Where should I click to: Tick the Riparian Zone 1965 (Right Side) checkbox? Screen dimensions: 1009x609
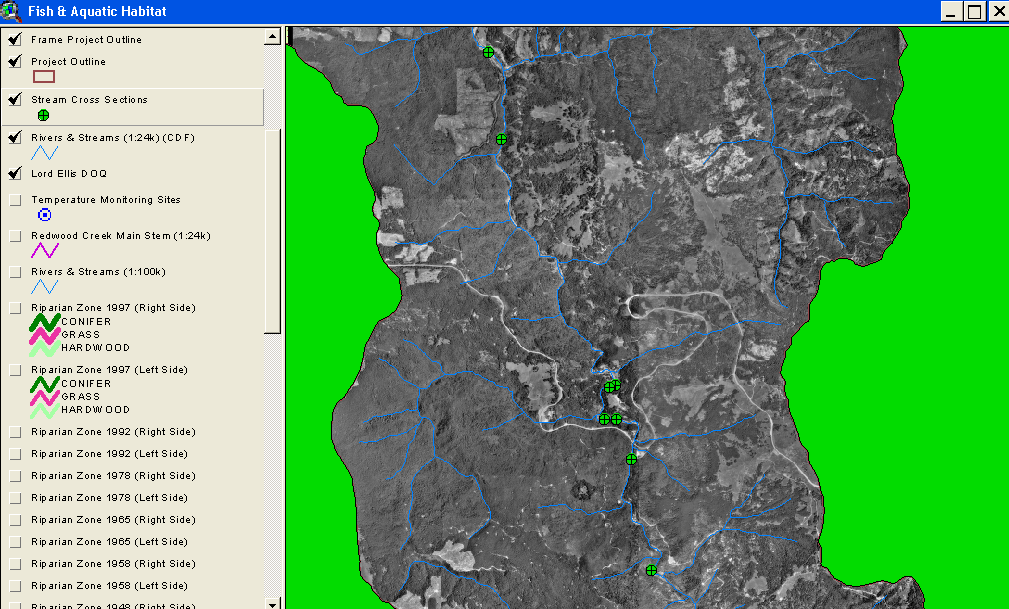point(15,520)
